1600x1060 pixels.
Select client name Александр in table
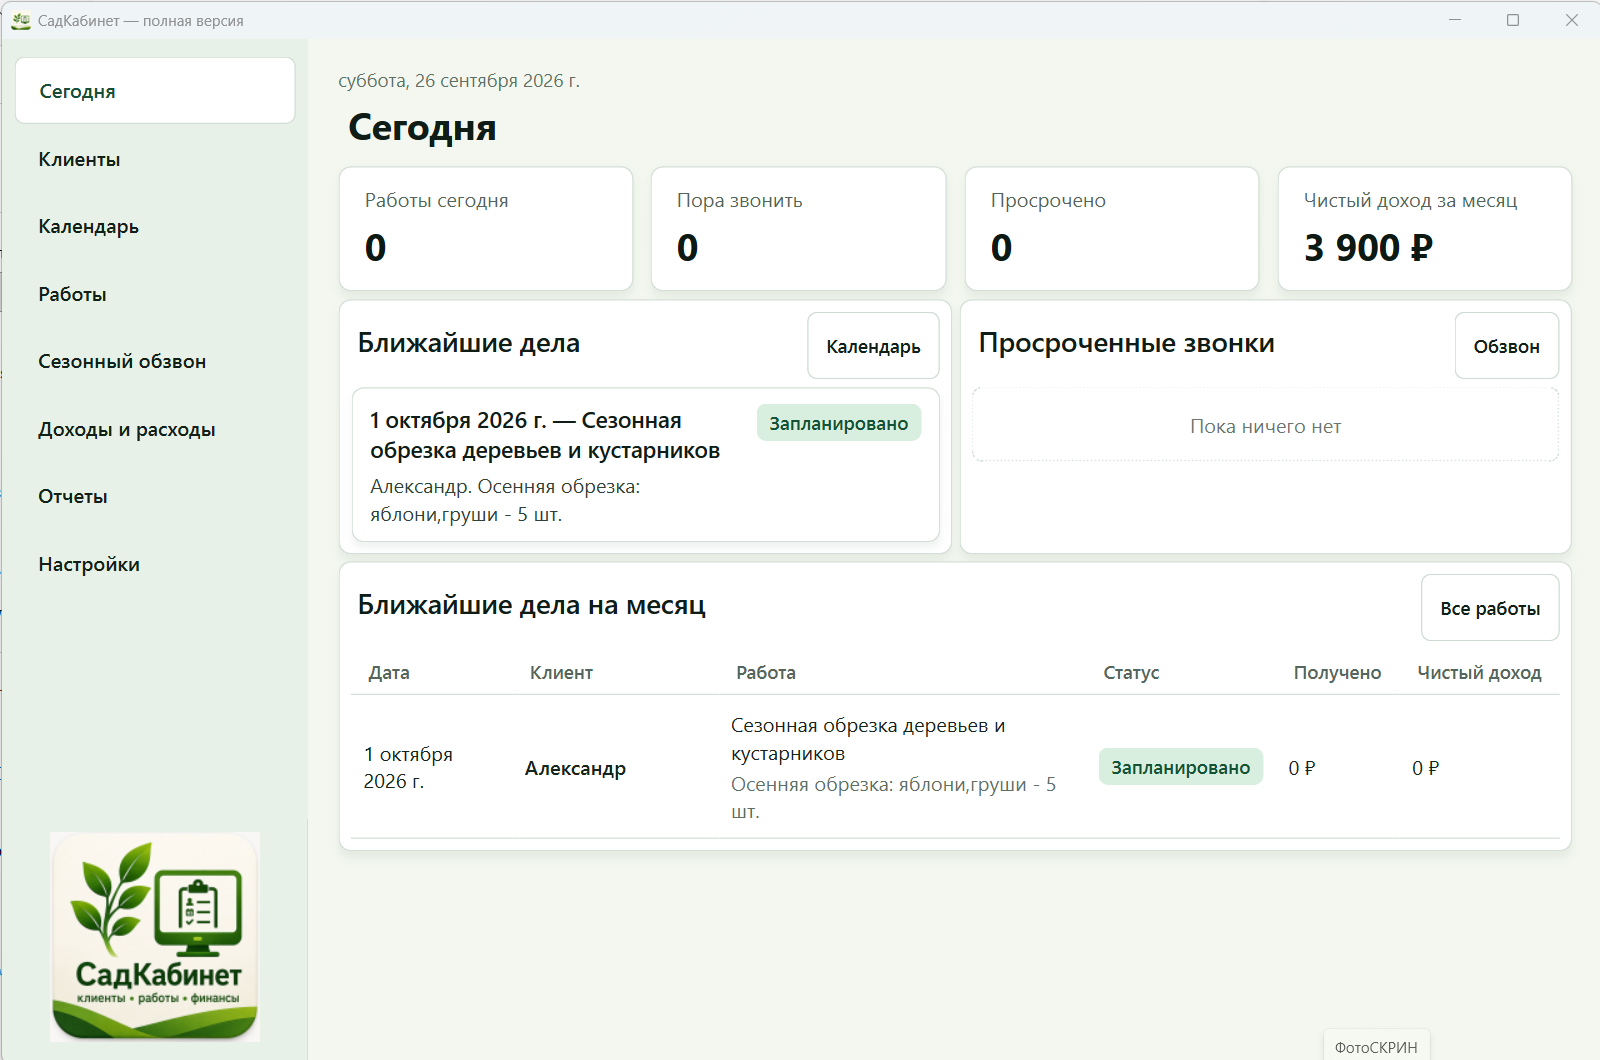point(575,768)
